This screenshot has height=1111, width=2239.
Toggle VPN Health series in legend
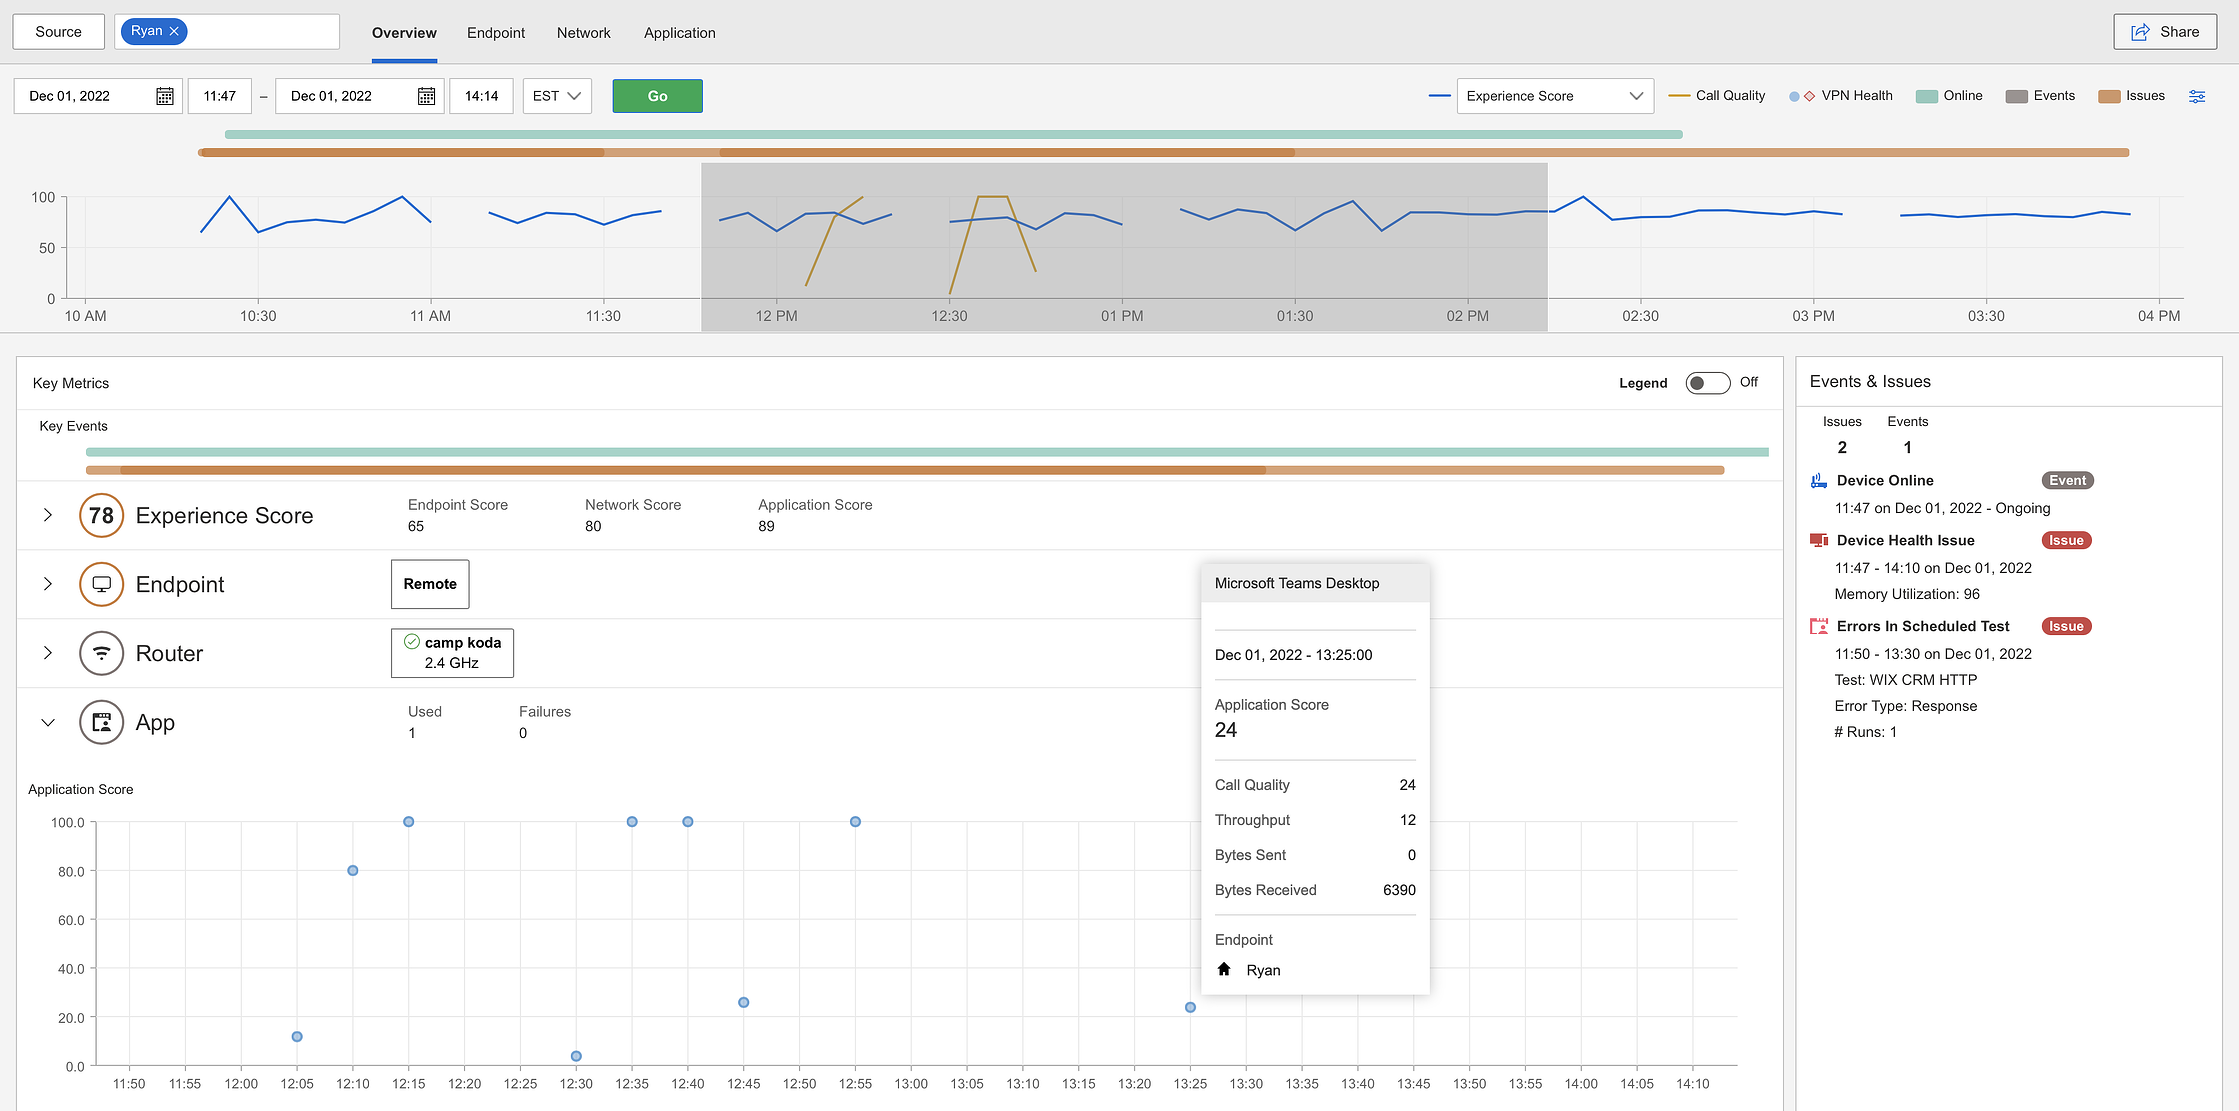tap(1841, 96)
